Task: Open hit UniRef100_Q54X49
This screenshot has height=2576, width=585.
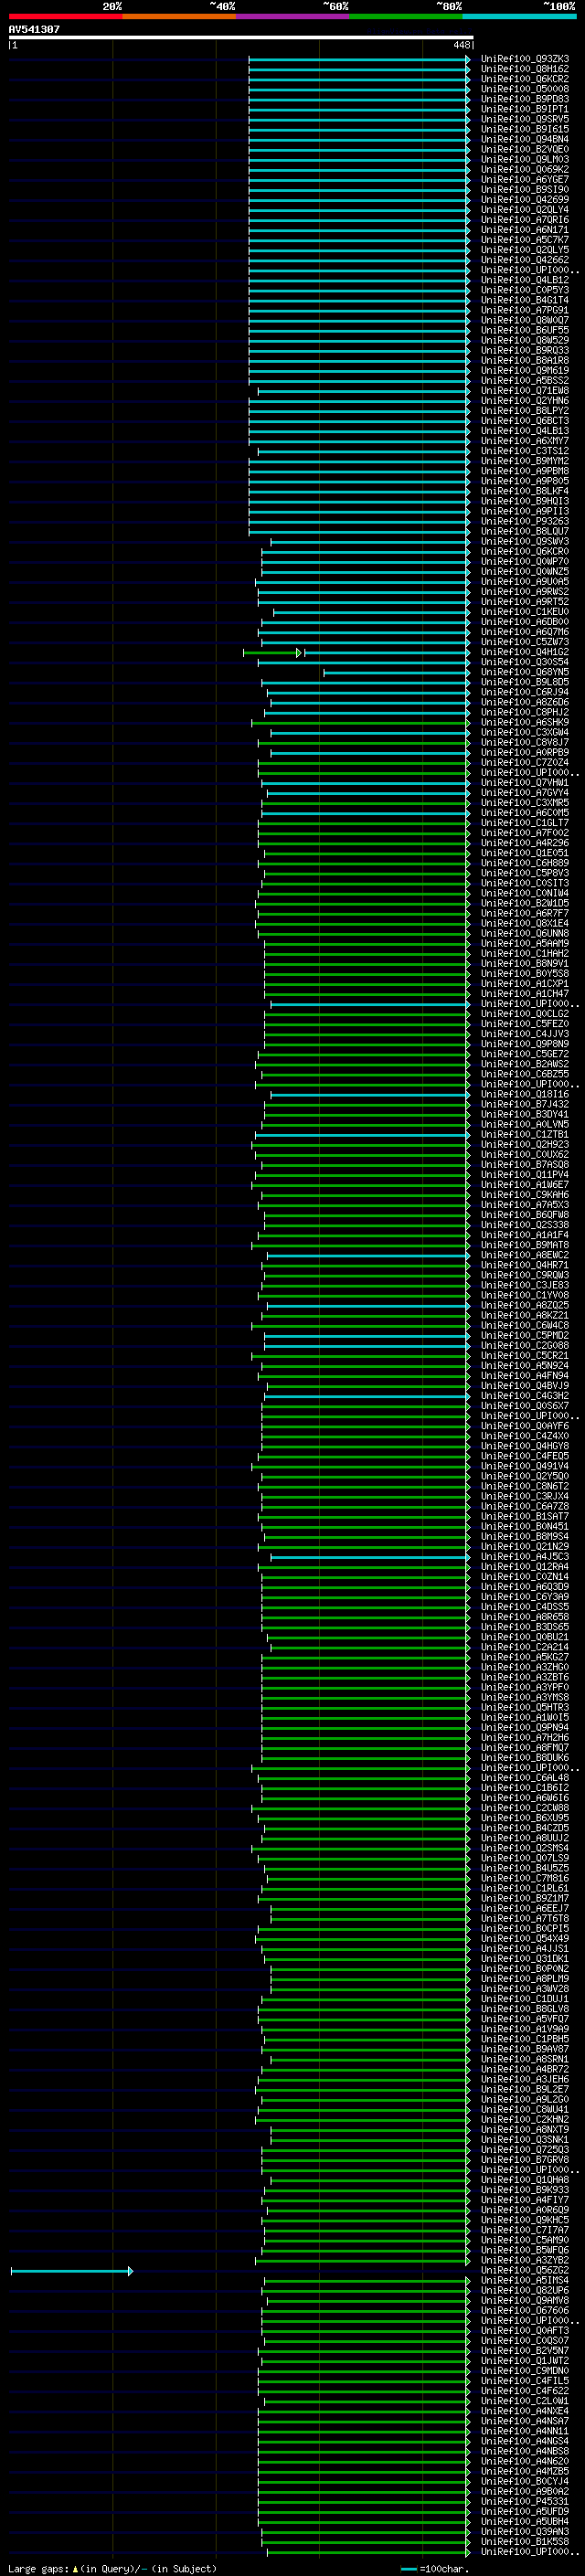Action: click(x=525, y=1938)
